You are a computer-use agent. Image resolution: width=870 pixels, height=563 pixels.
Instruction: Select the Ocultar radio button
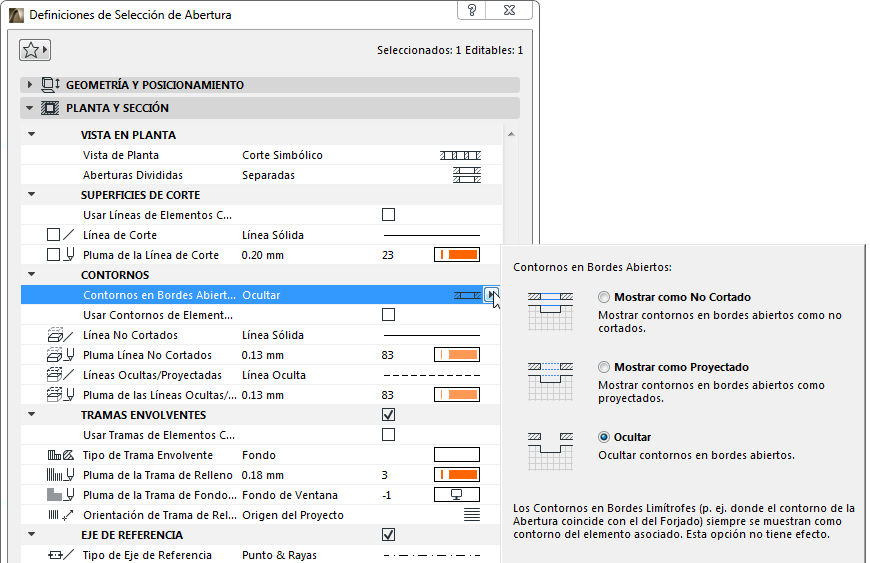tap(604, 437)
